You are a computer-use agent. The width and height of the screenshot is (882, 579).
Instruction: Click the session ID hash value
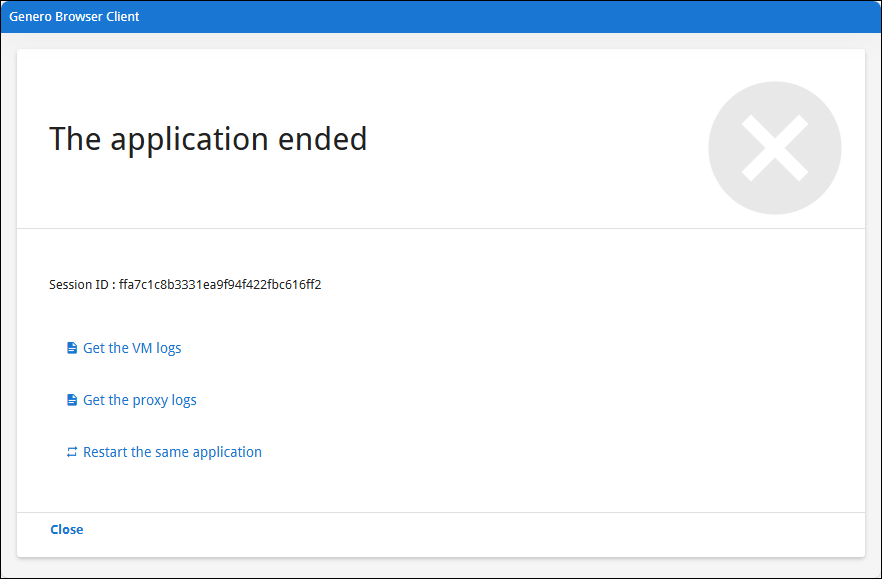click(x=219, y=285)
